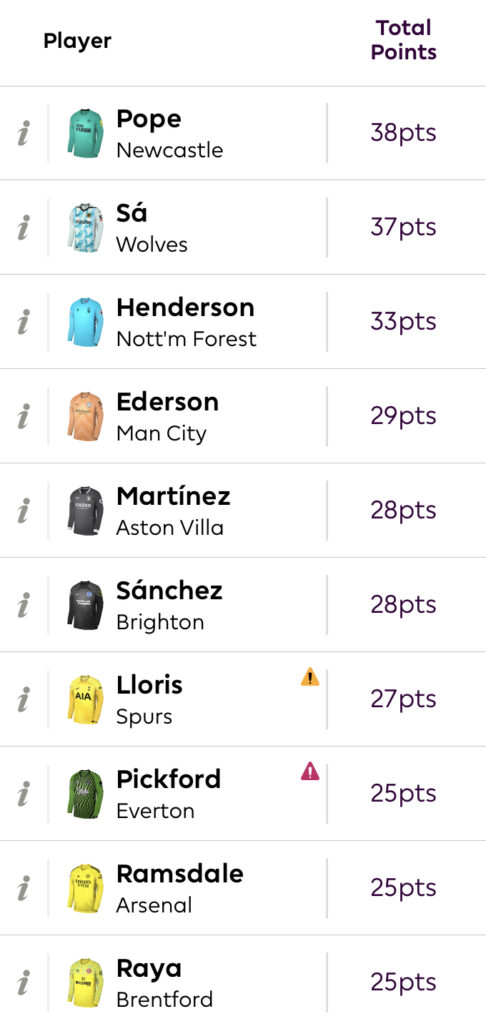Select Pope's Newcastle goalkeeper shirt

[x=85, y=133]
